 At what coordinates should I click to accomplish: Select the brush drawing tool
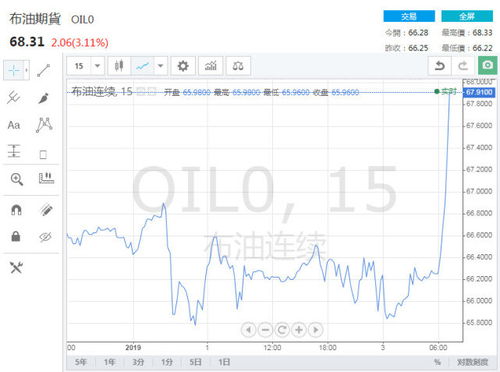coord(44,98)
